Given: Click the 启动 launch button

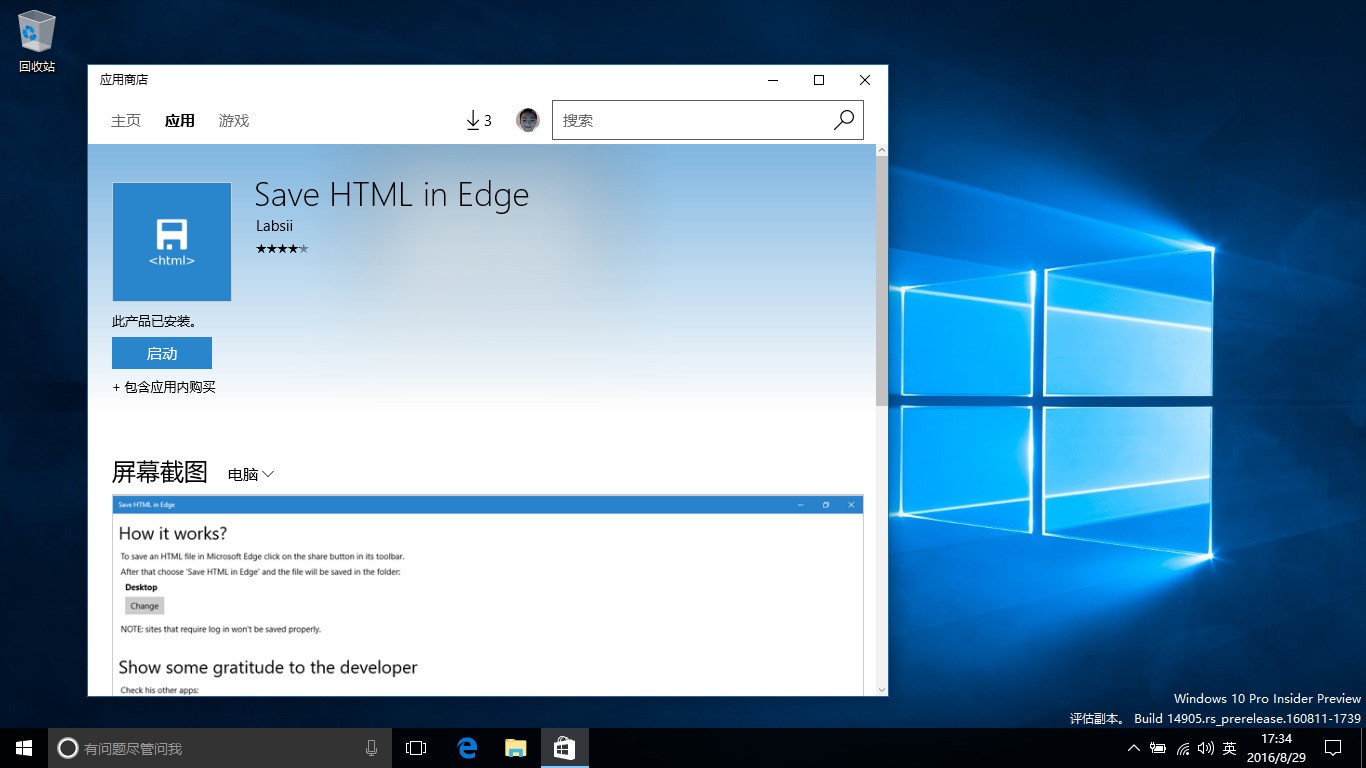Looking at the screenshot, I should pos(162,353).
